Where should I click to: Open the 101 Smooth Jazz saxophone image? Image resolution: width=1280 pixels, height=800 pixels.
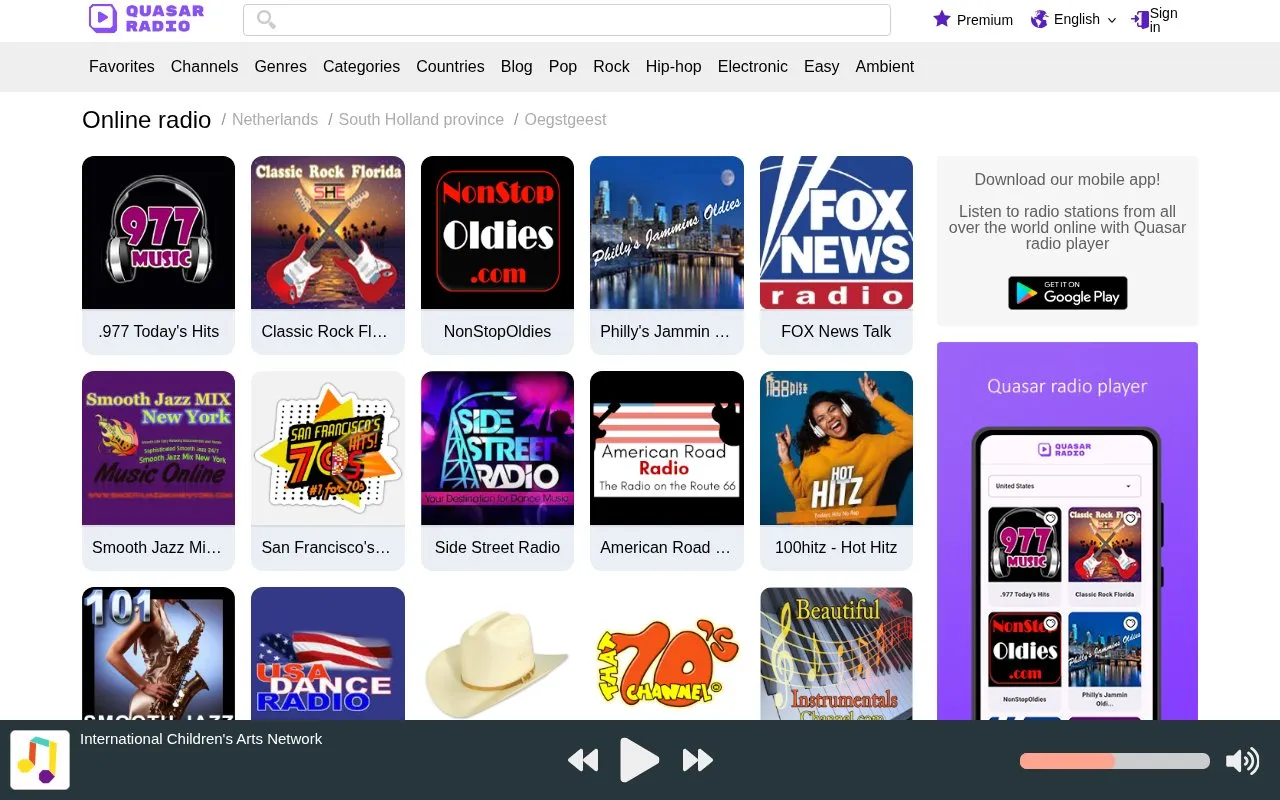click(x=158, y=653)
